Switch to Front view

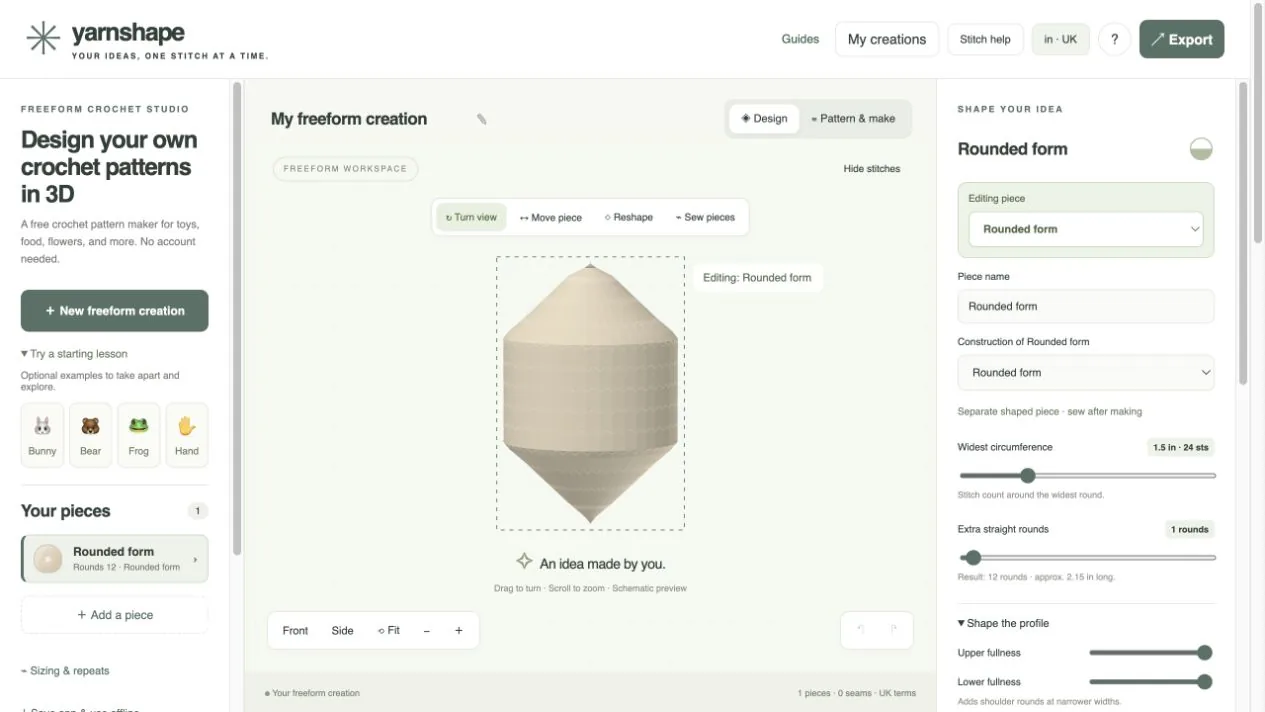point(296,631)
